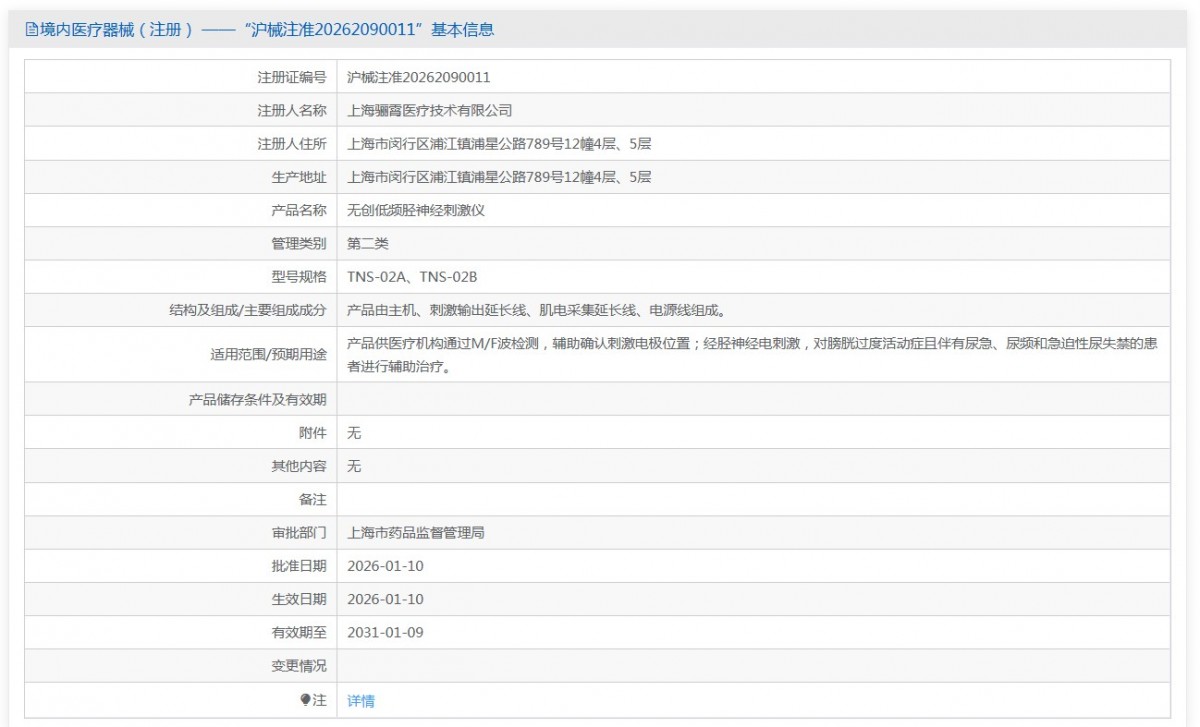This screenshot has height=727, width=1200.
Task: Click the 注册证编号 label cell
Action: tap(292, 77)
